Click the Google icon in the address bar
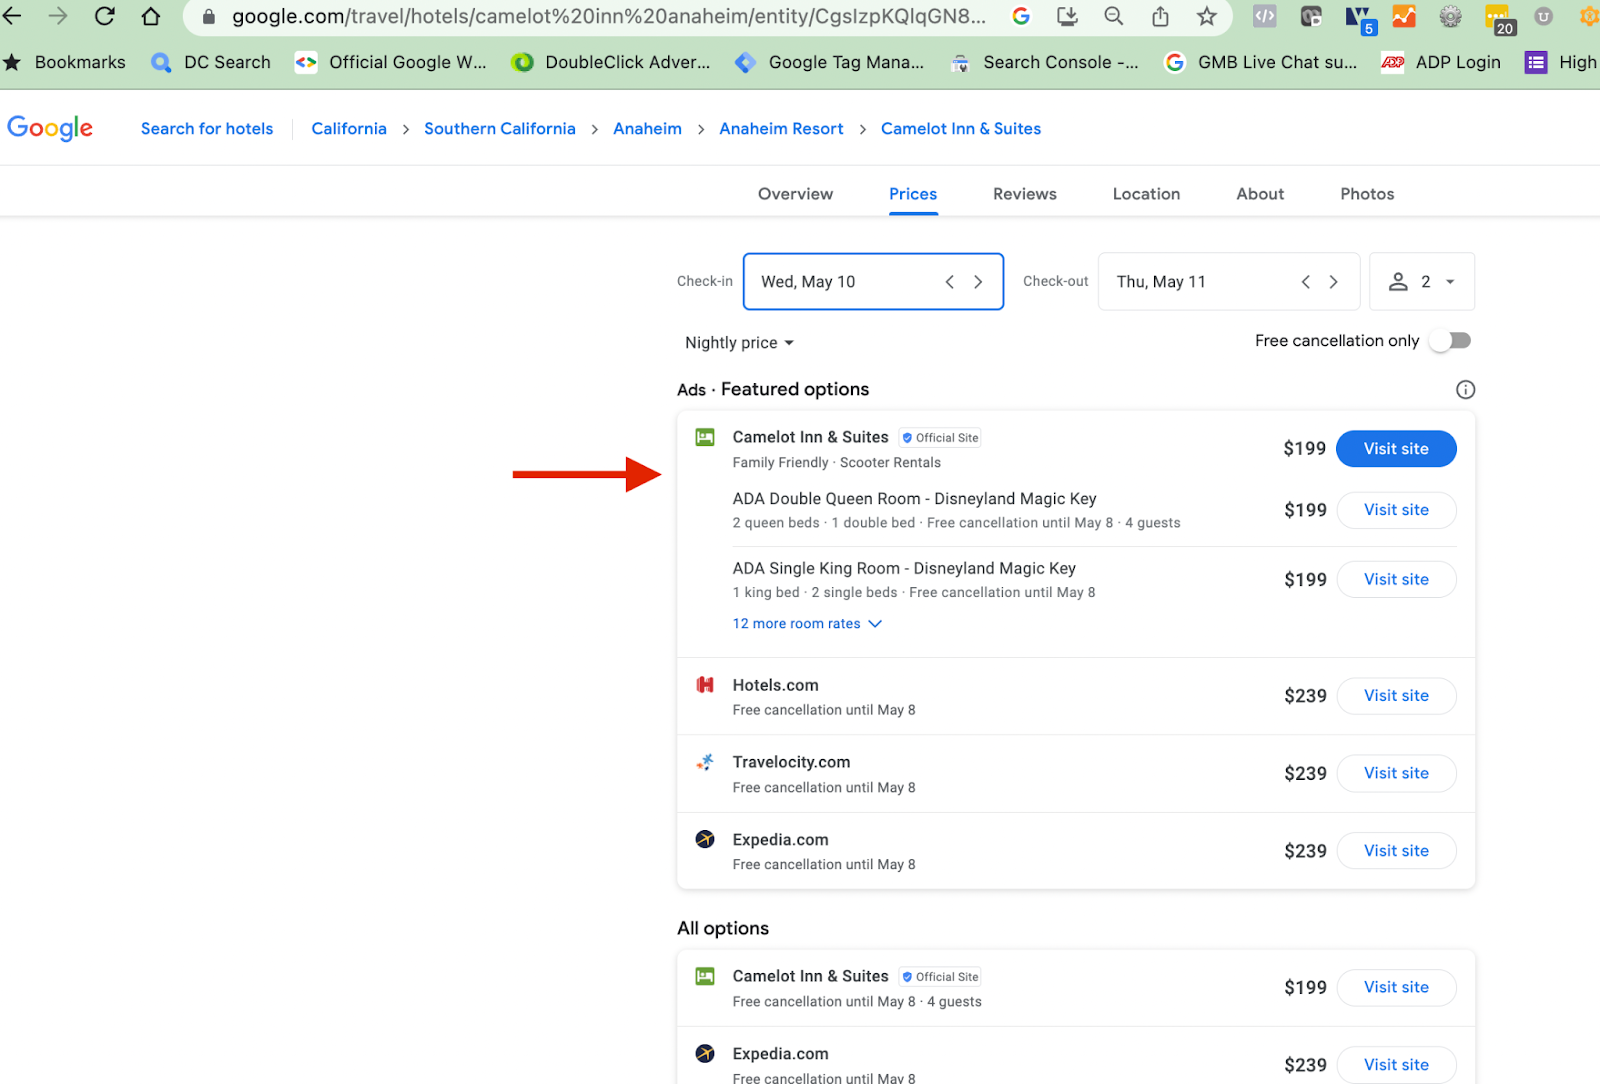 (x=1021, y=16)
